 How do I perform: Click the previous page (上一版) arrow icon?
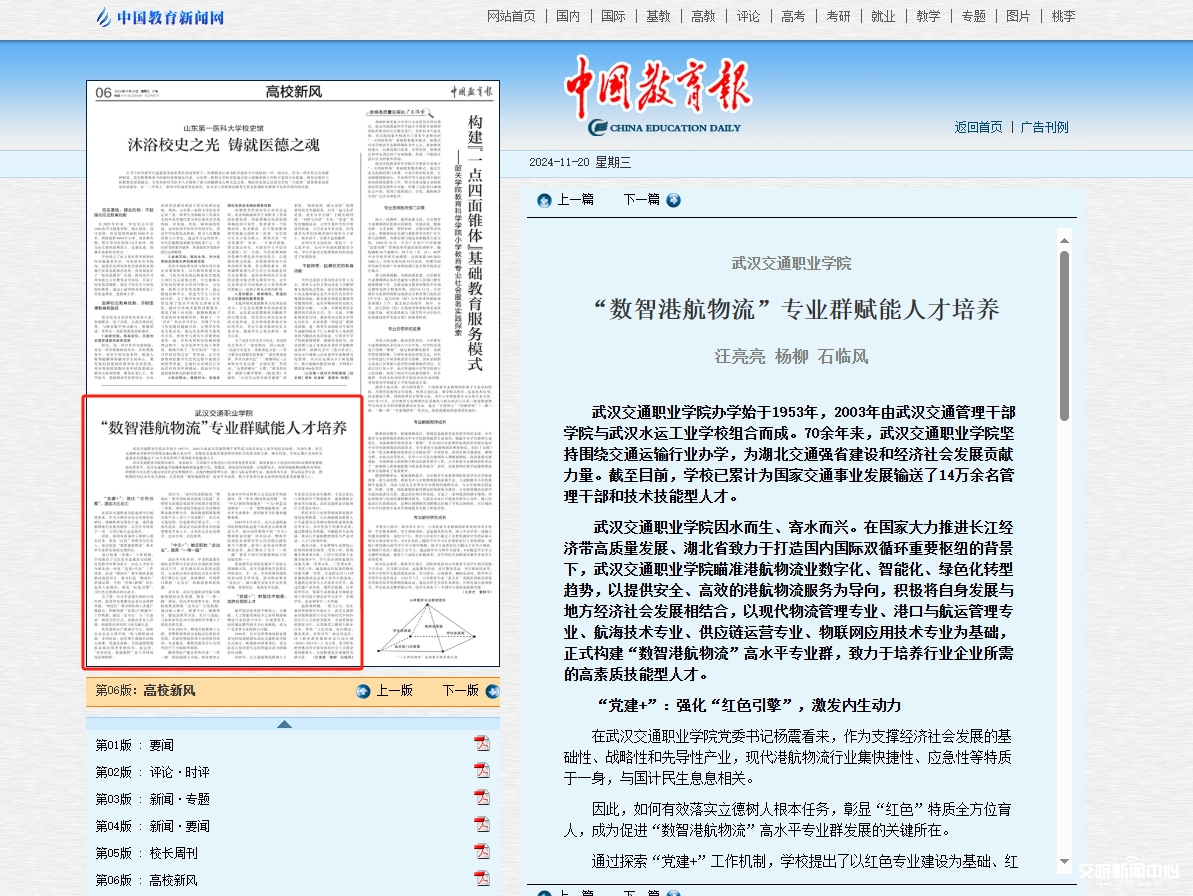363,691
